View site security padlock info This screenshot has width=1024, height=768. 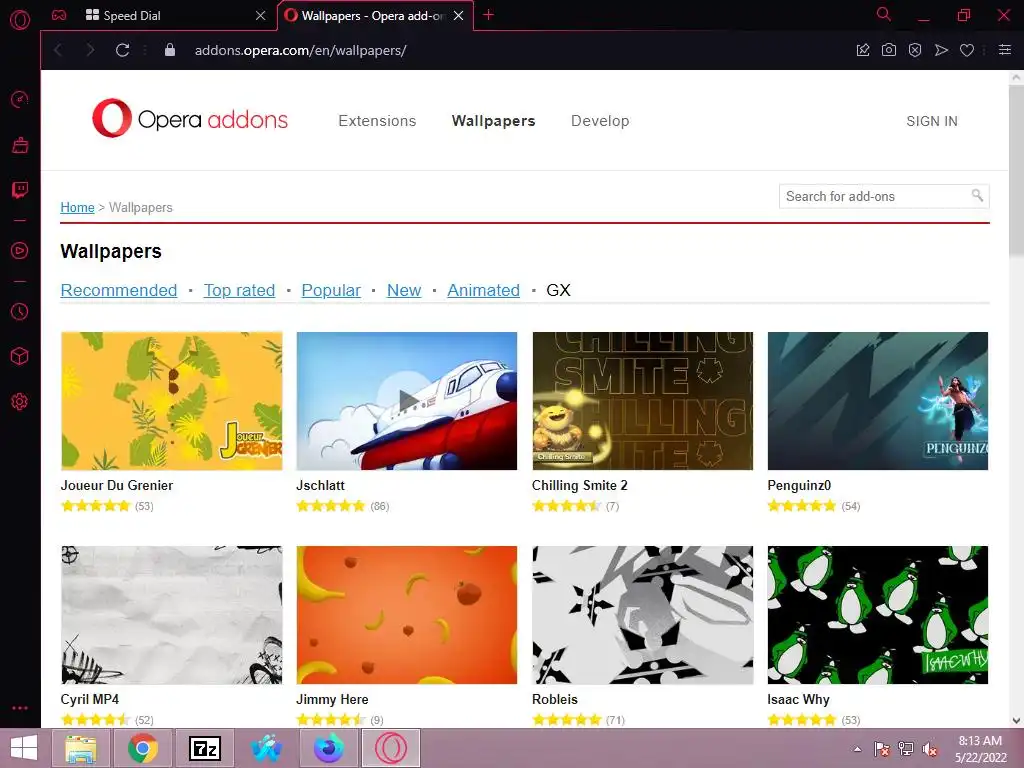point(170,50)
